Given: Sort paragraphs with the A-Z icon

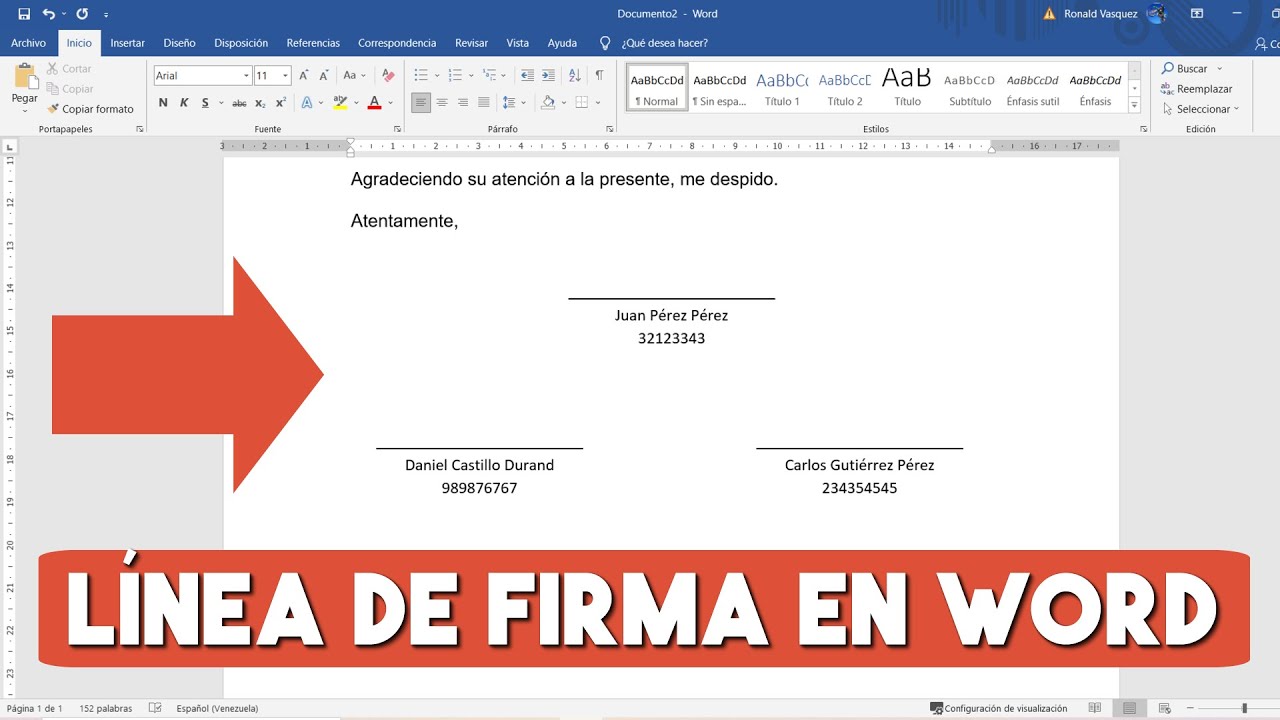Looking at the screenshot, I should 574,76.
